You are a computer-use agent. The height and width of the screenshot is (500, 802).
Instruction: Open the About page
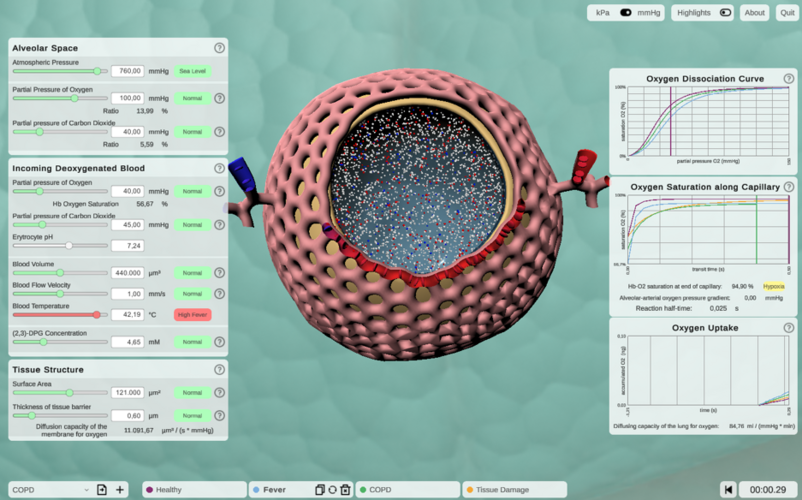[754, 13]
